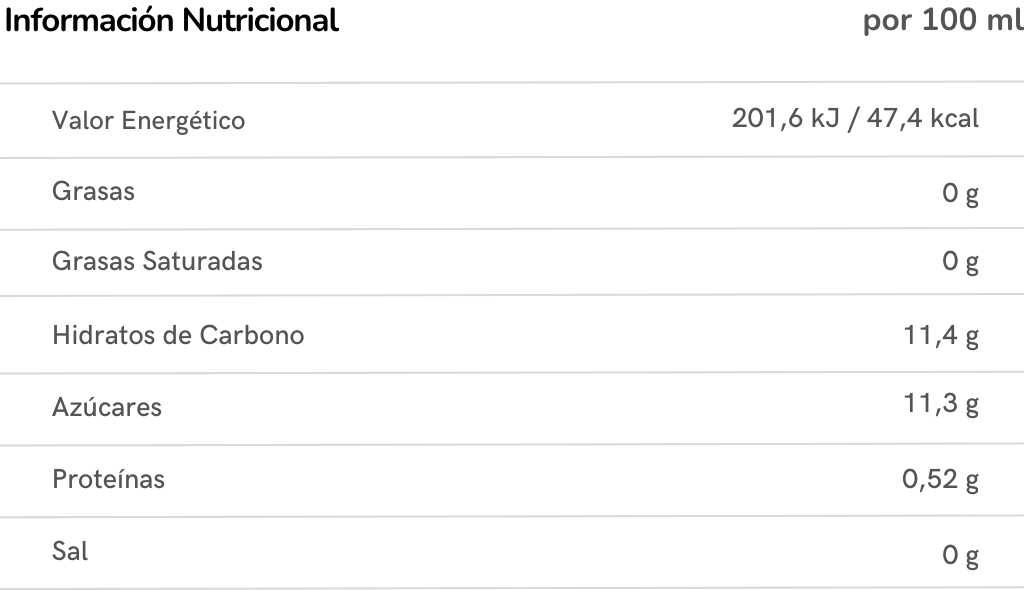Click the word 'Valor' in first row

click(x=83, y=121)
